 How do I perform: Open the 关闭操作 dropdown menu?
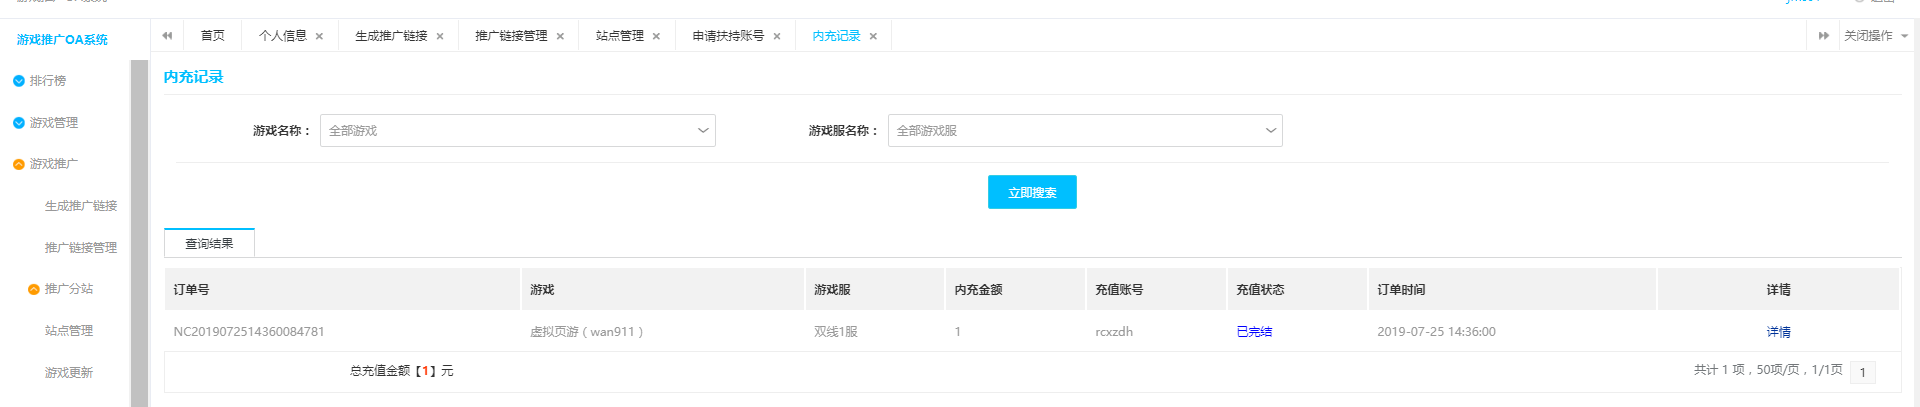point(1875,36)
